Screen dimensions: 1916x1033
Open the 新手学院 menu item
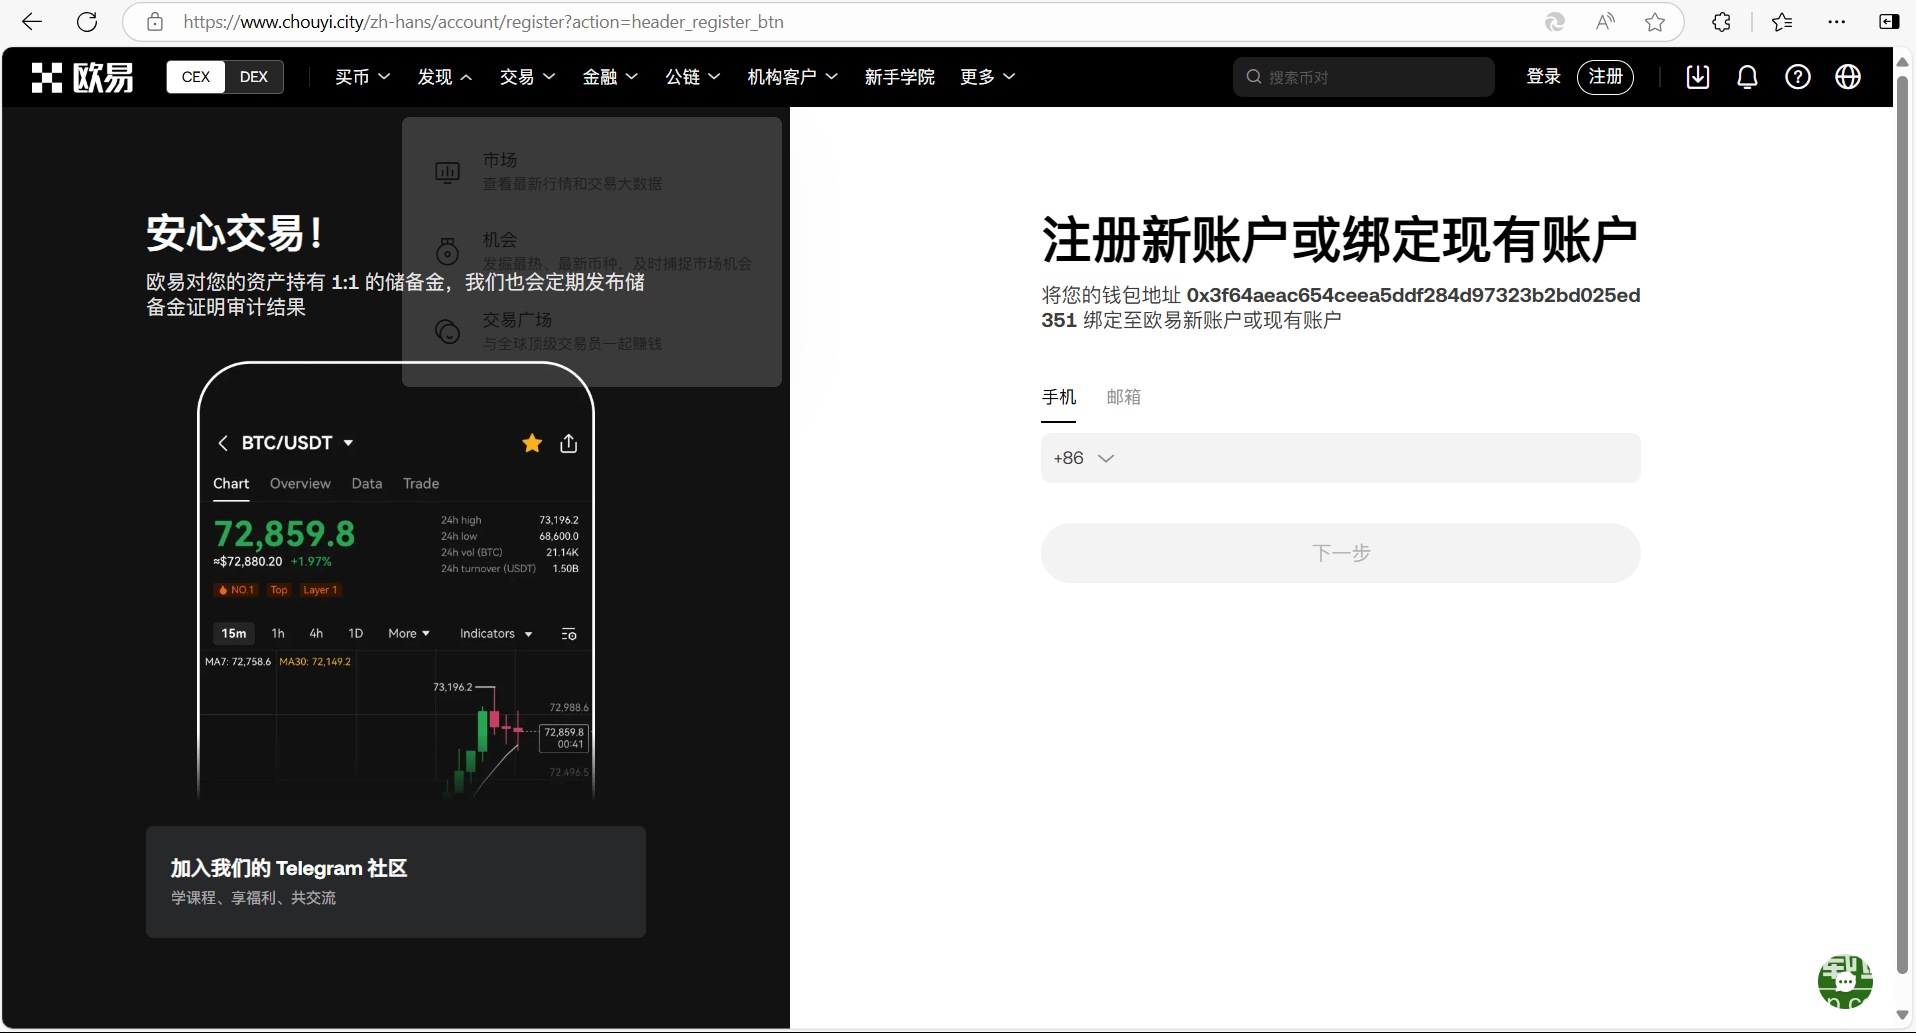click(x=899, y=77)
